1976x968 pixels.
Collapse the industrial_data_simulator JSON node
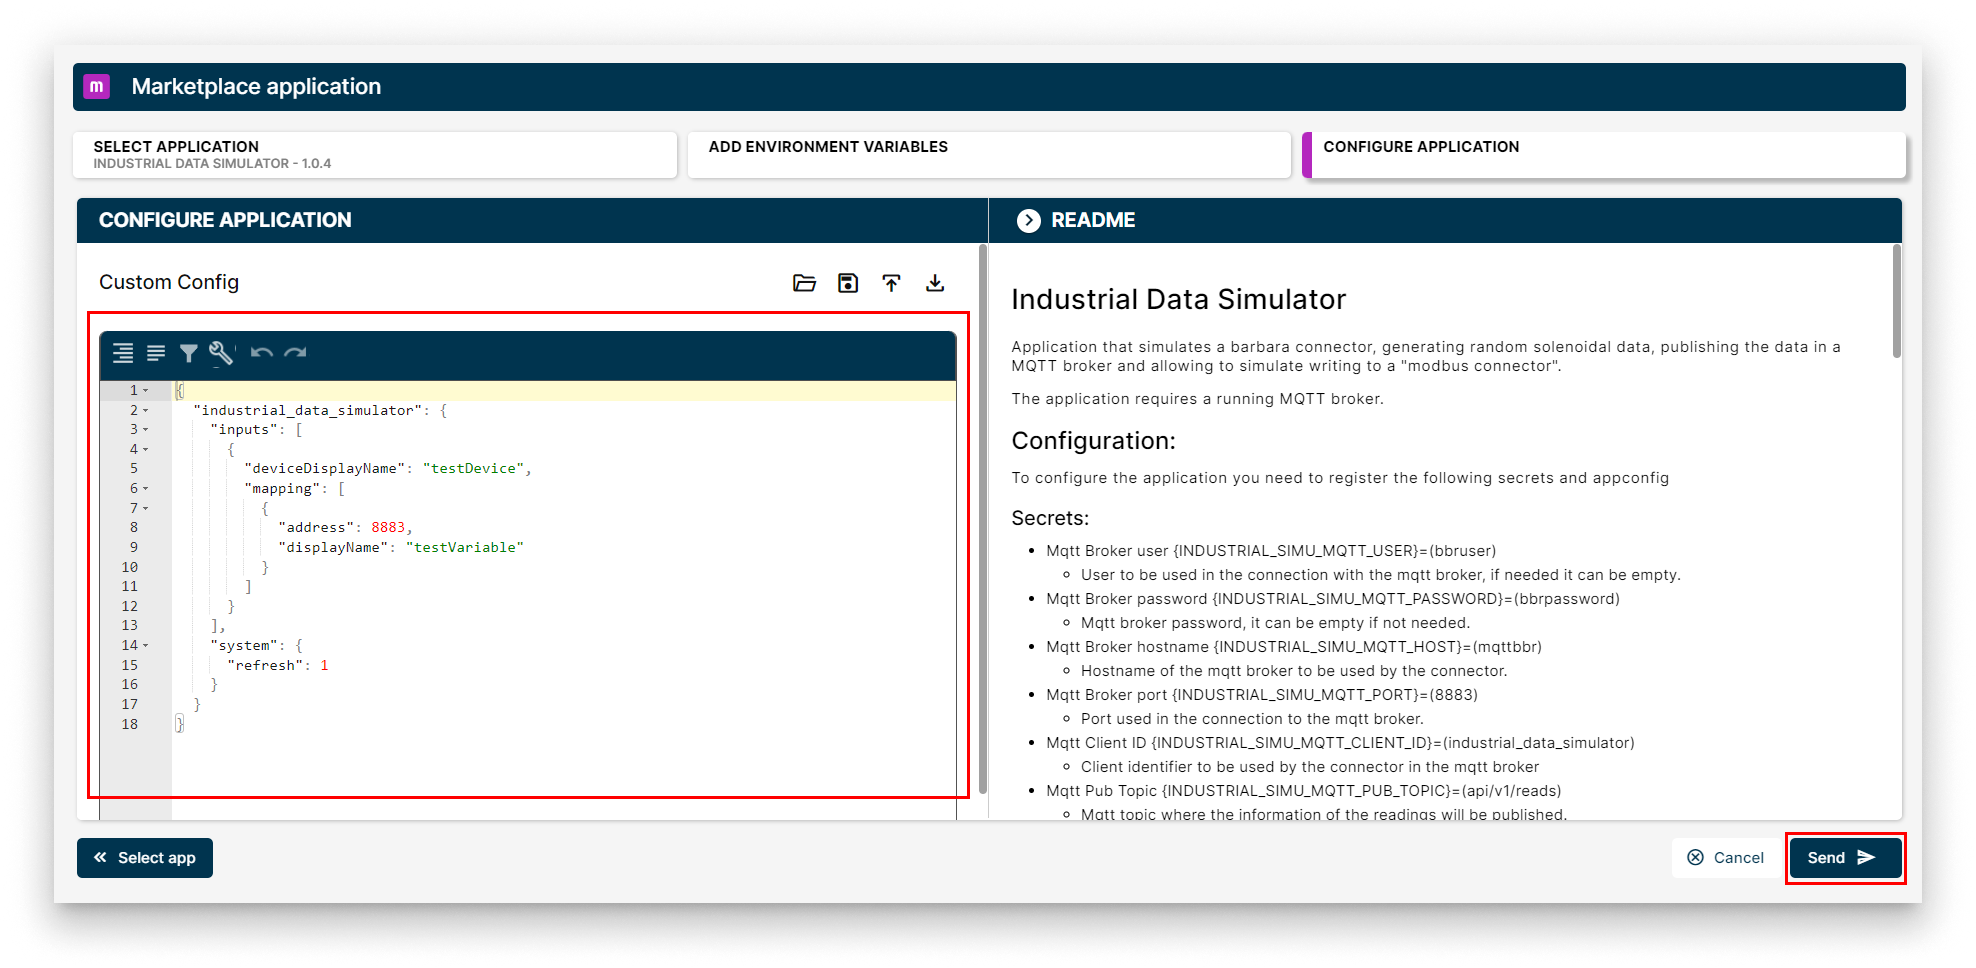click(x=146, y=410)
